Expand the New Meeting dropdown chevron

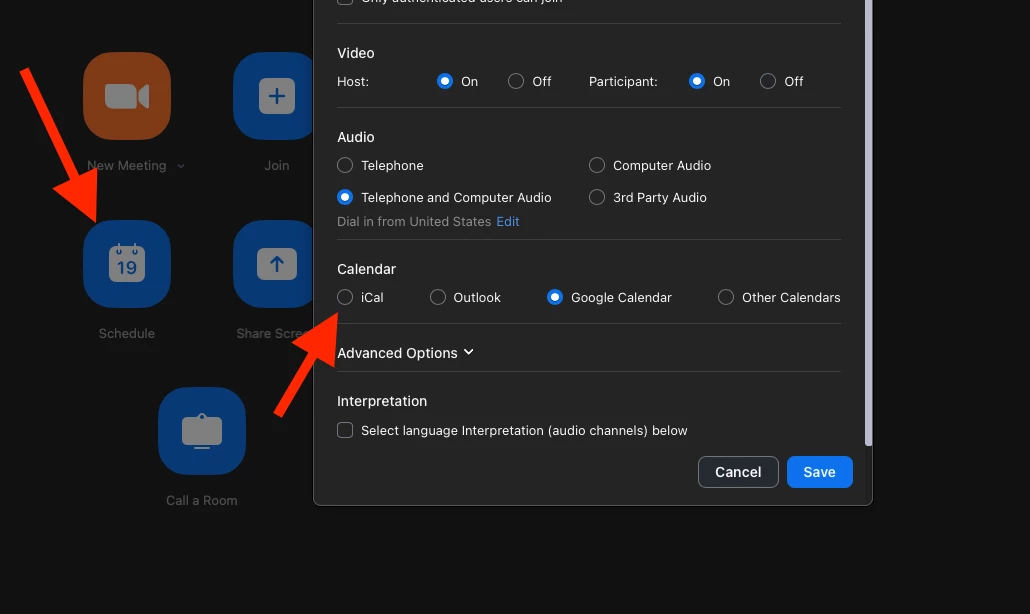click(x=181, y=166)
